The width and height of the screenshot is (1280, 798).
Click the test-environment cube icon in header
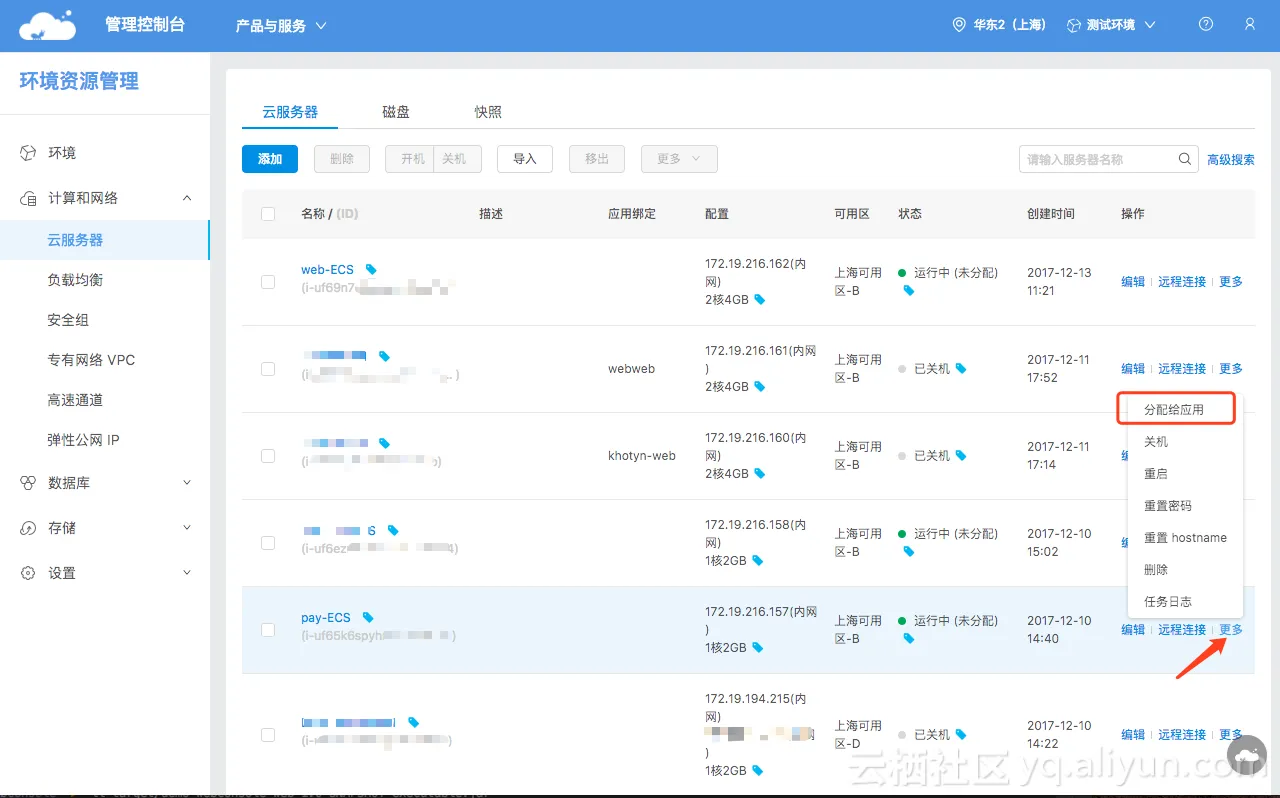tap(1074, 25)
